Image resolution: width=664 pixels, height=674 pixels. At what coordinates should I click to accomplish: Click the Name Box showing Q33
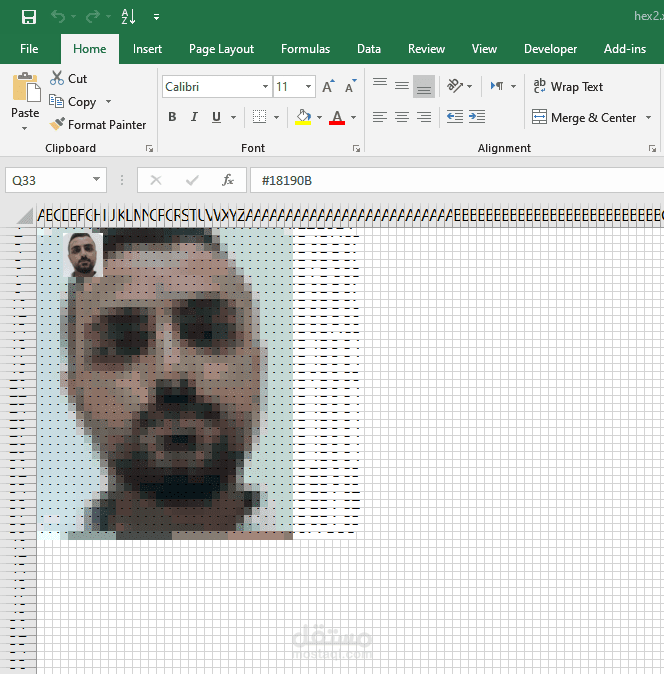pyautogui.click(x=47, y=180)
